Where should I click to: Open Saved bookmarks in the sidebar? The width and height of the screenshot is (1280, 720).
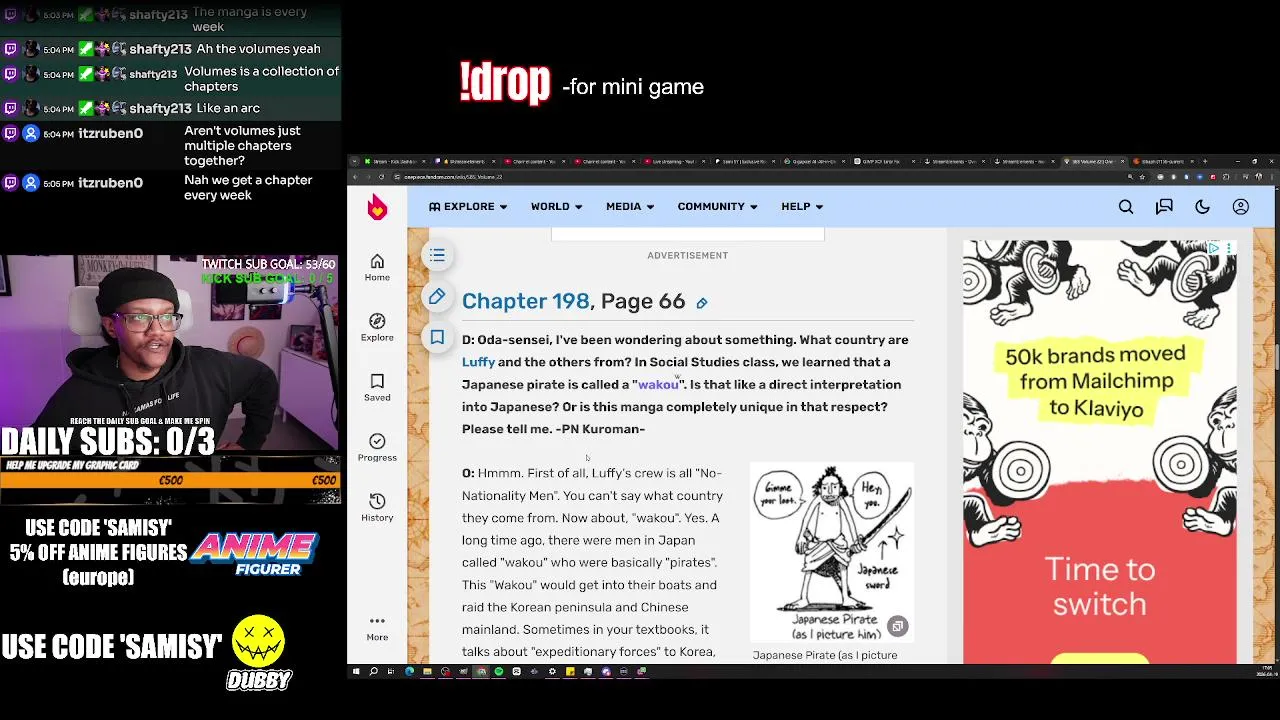pos(377,387)
